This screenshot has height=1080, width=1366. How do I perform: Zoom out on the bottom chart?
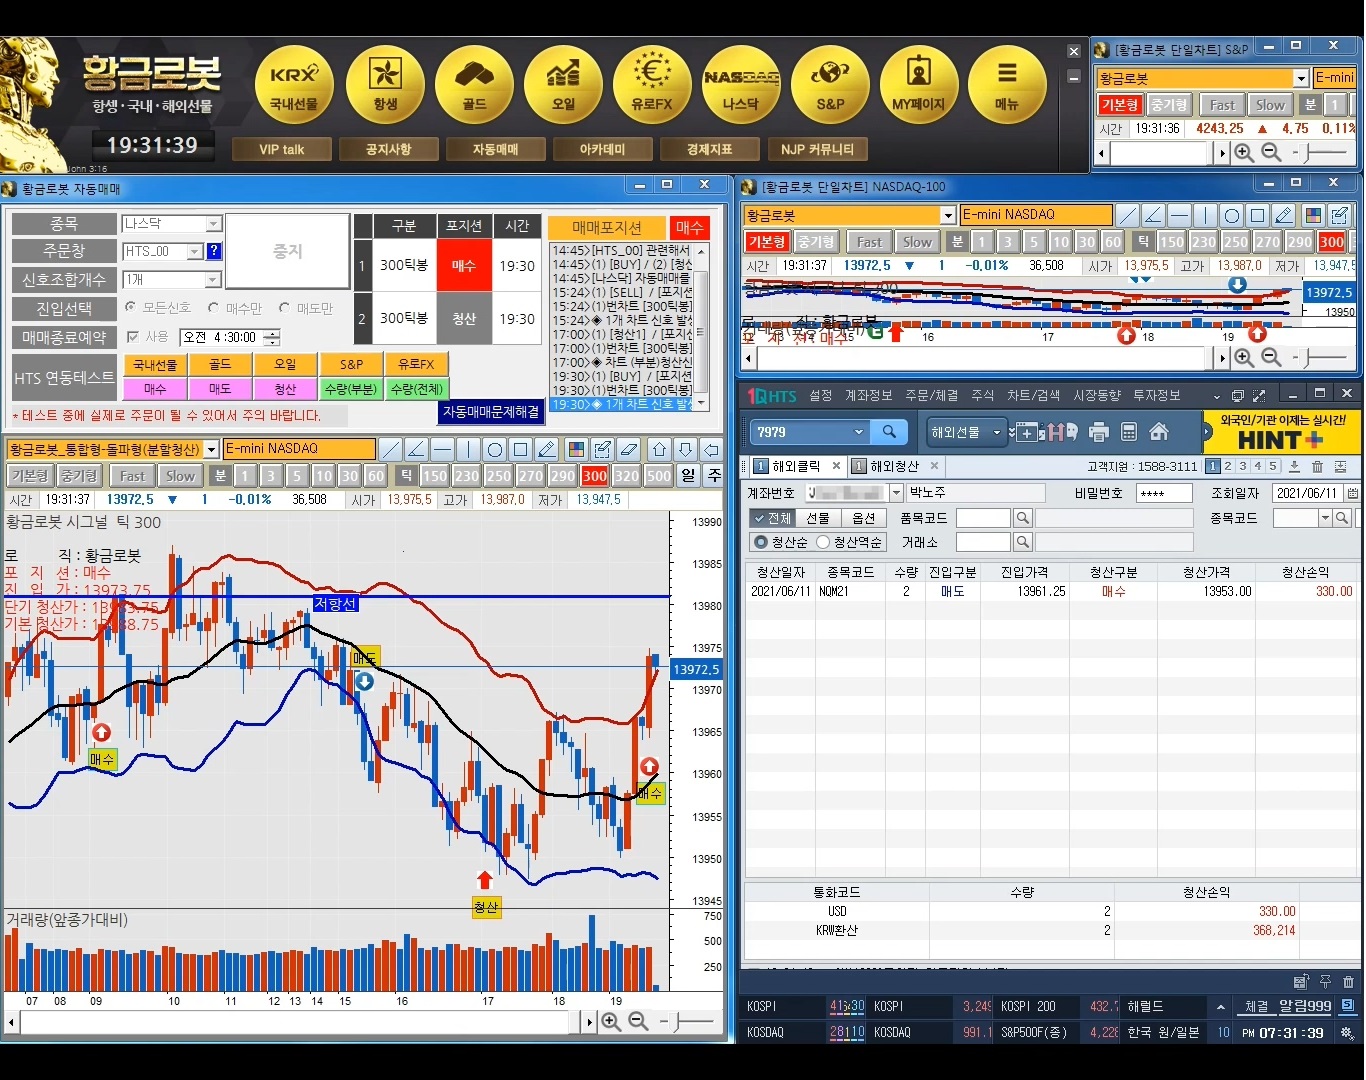(638, 1021)
